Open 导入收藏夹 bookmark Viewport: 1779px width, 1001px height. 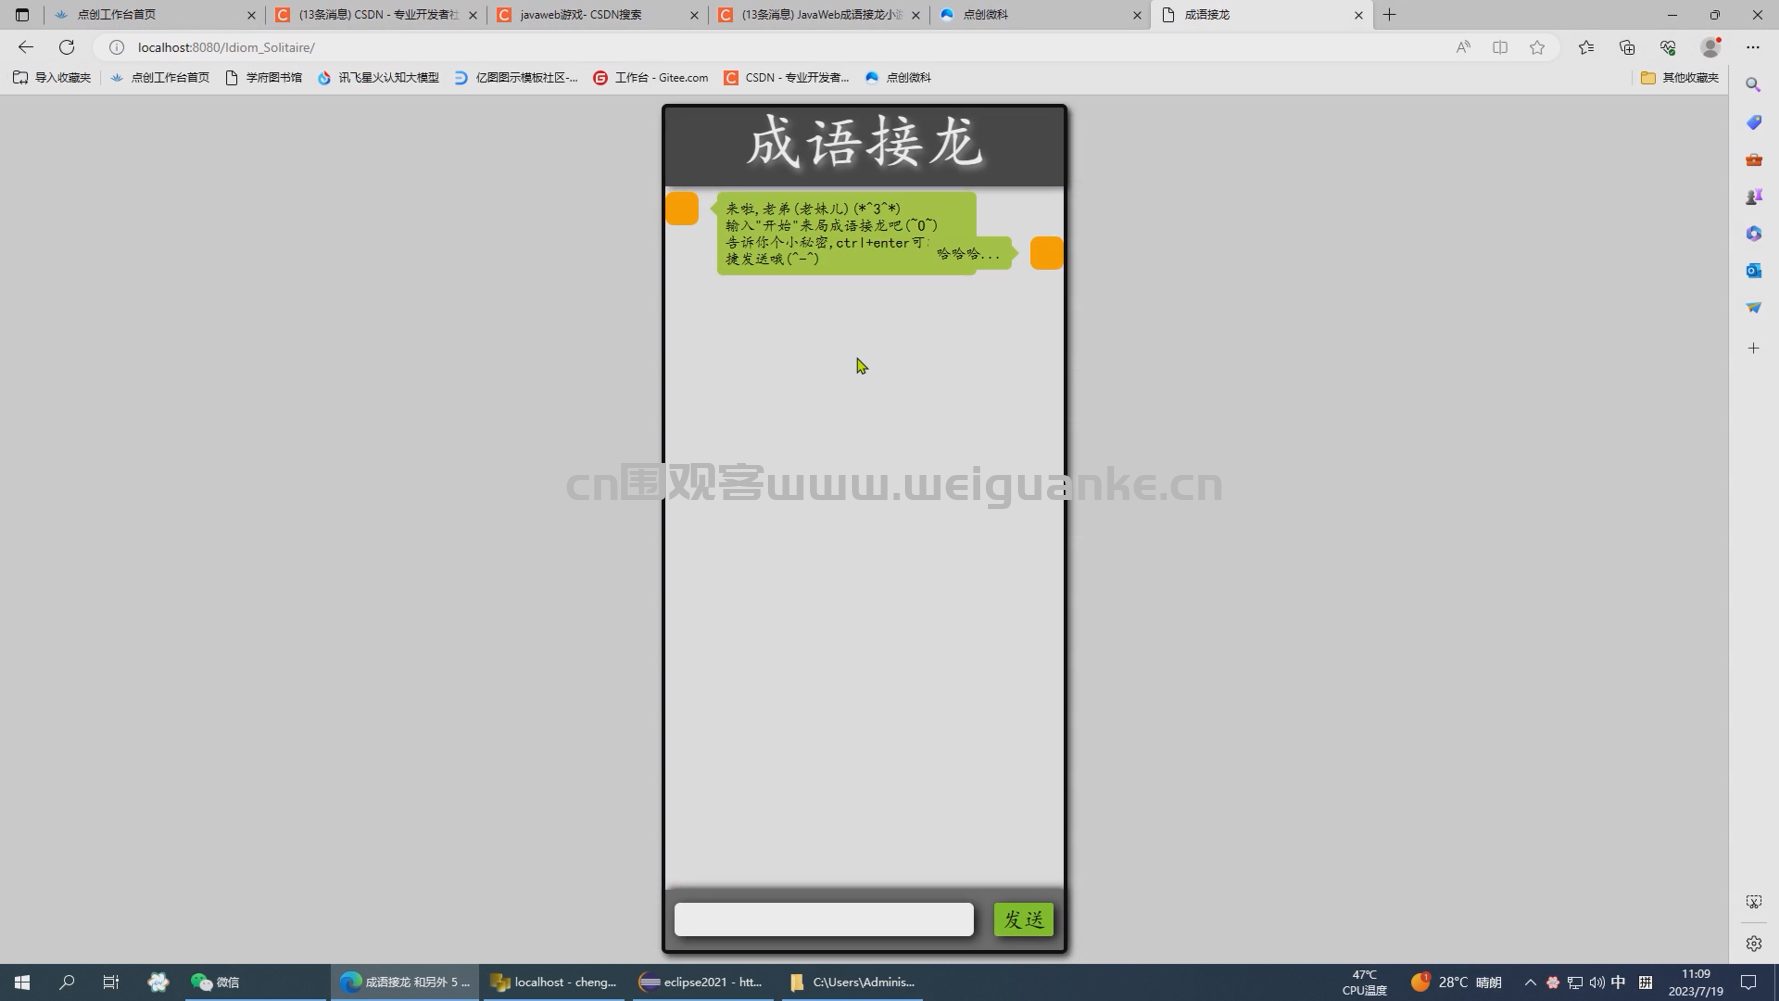52,77
